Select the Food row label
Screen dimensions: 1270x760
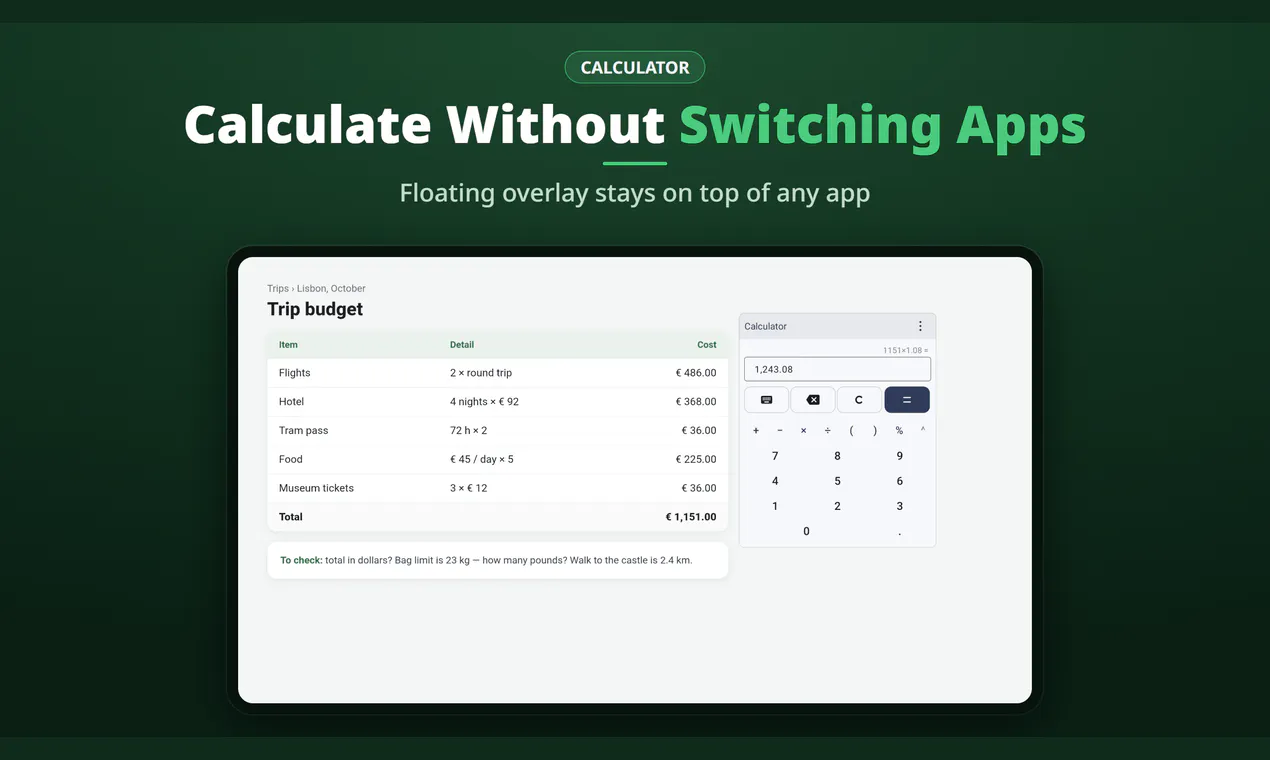tap(291, 460)
